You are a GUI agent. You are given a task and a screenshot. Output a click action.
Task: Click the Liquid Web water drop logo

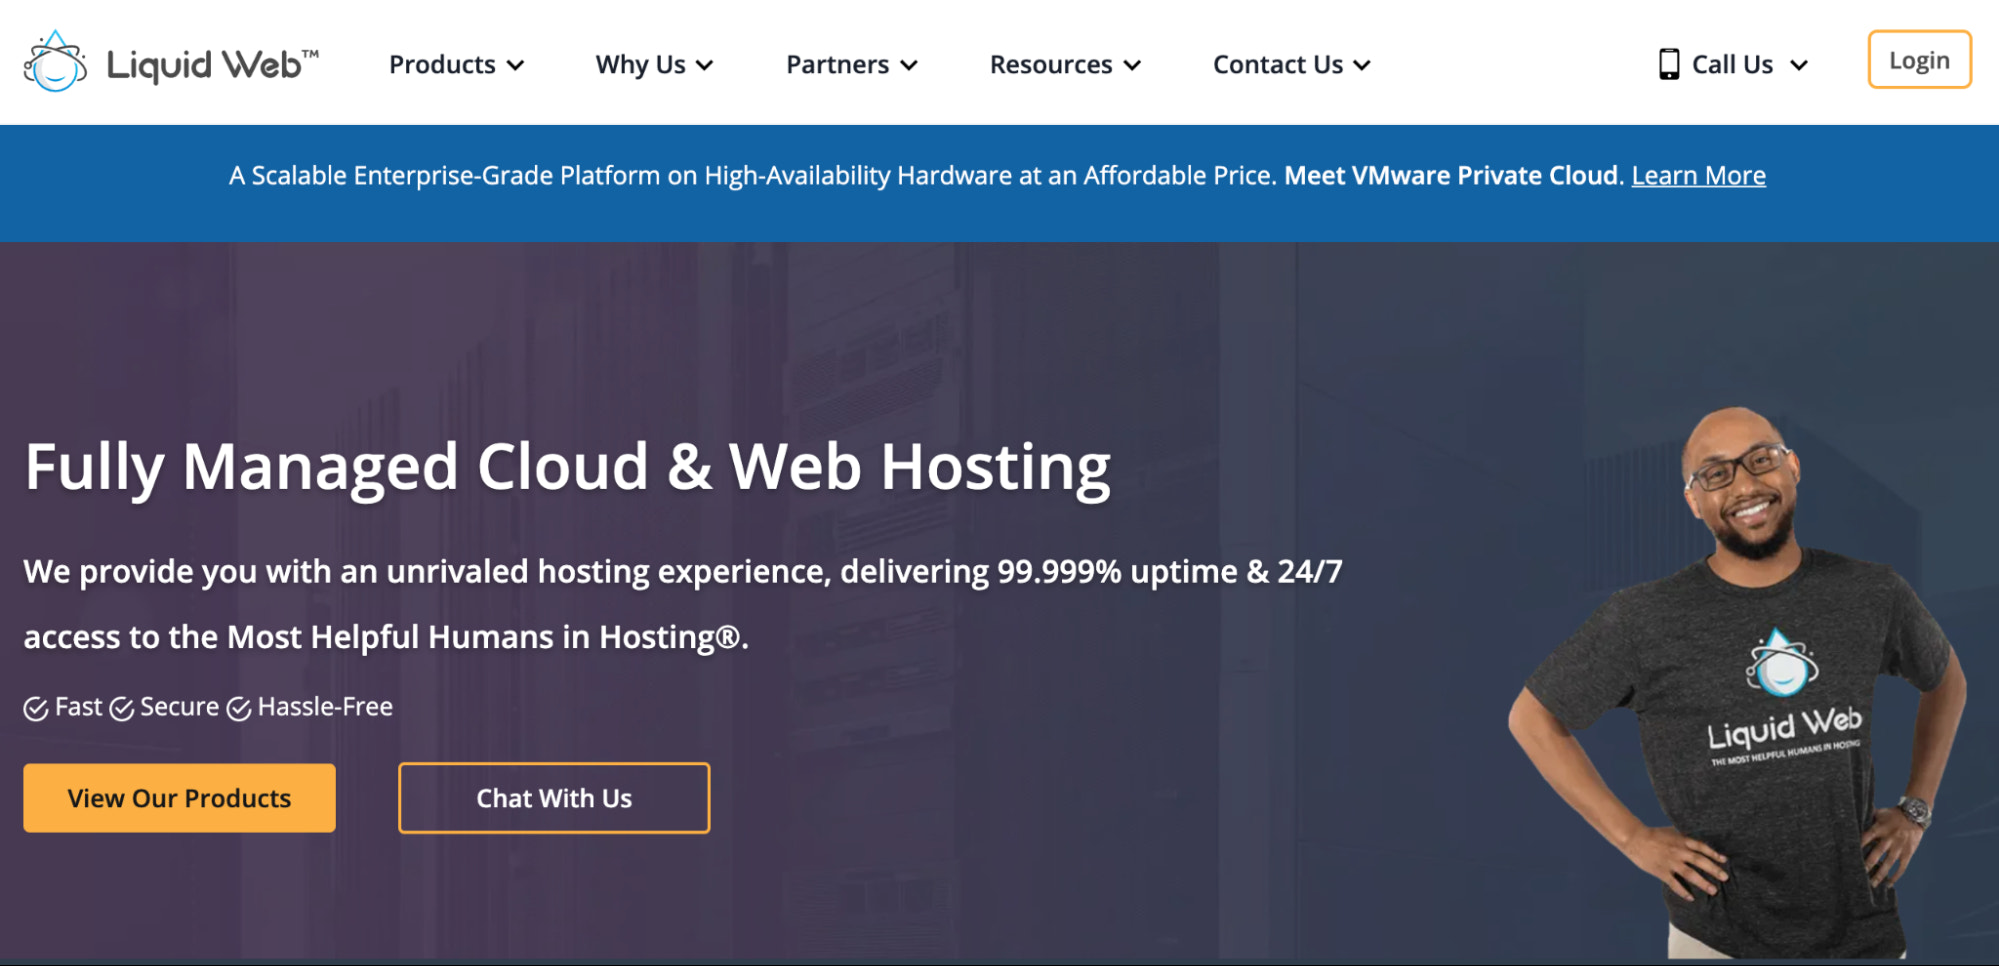pos(55,63)
